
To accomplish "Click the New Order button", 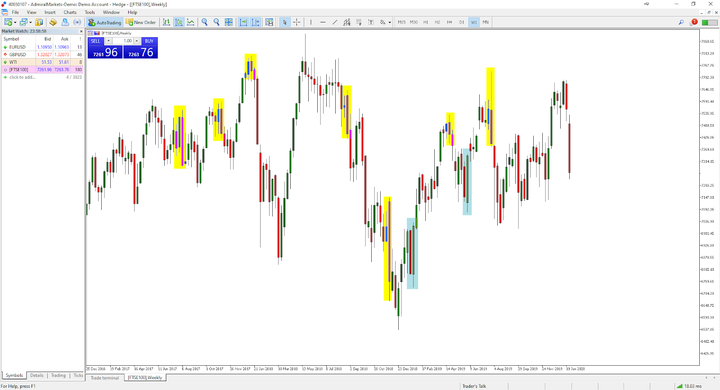I will pos(141,22).
